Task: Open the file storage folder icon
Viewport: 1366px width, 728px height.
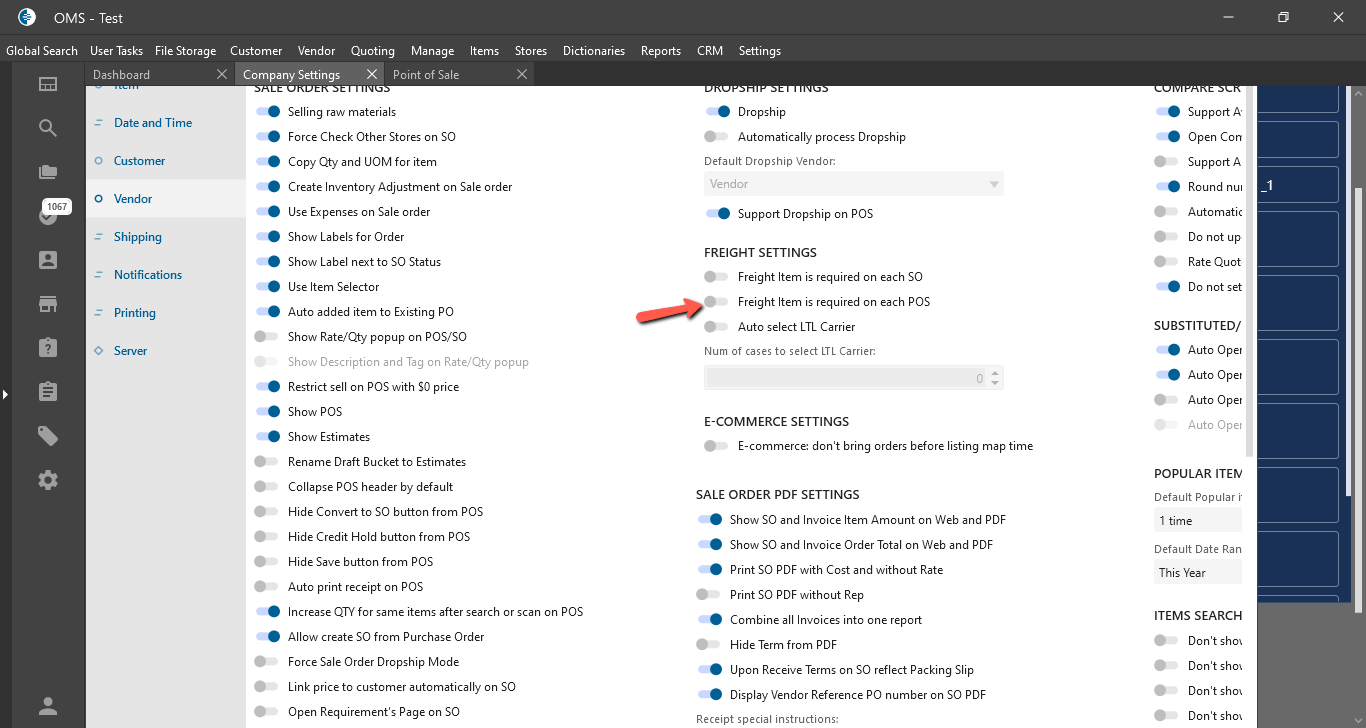Action: [x=48, y=172]
